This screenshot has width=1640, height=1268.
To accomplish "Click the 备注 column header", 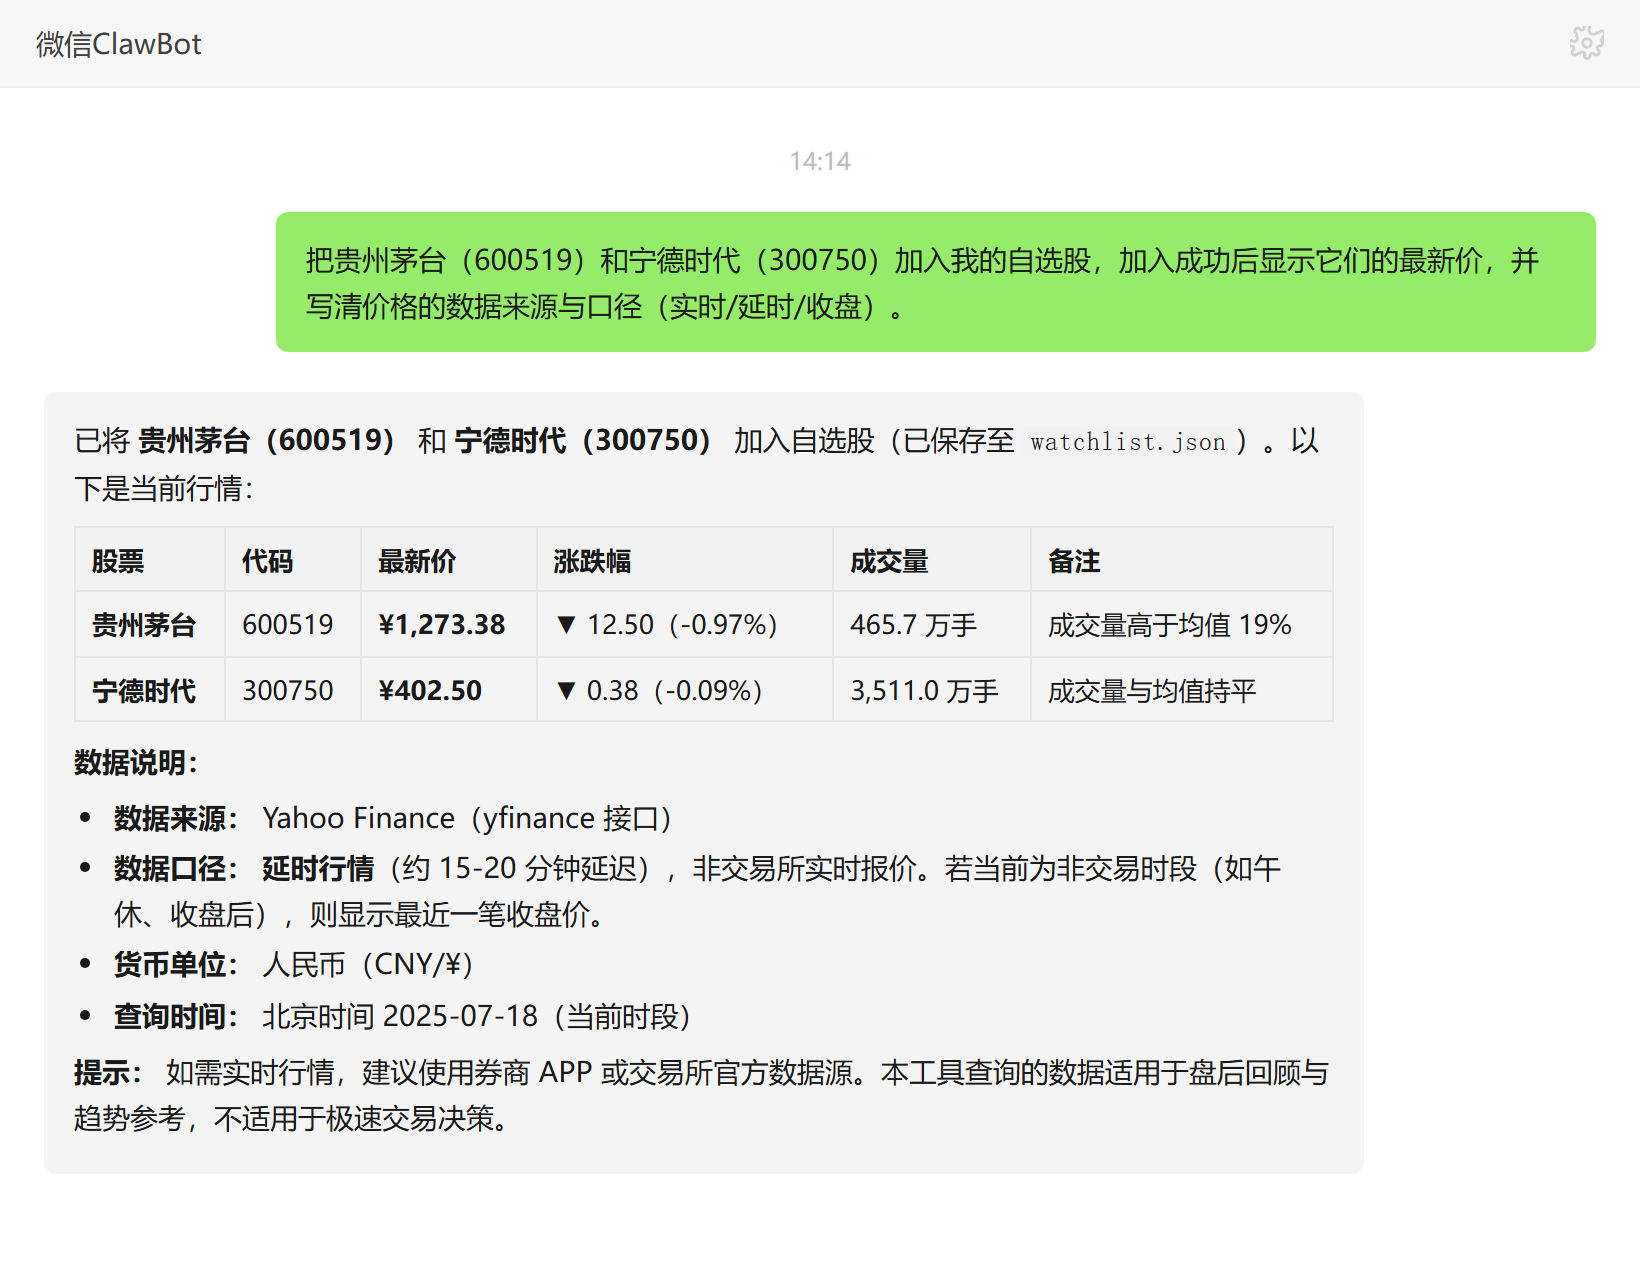I will [x=1182, y=560].
